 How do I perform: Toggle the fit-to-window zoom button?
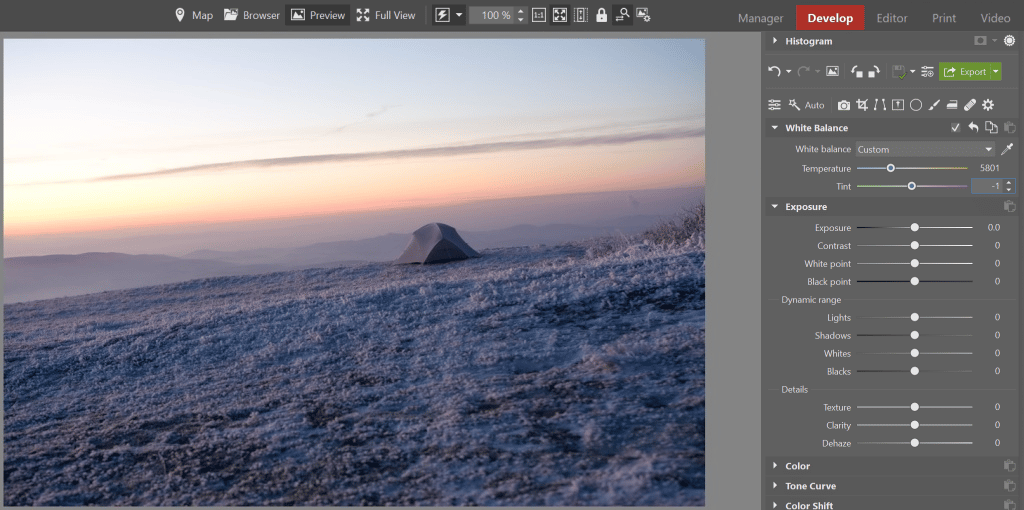559,15
